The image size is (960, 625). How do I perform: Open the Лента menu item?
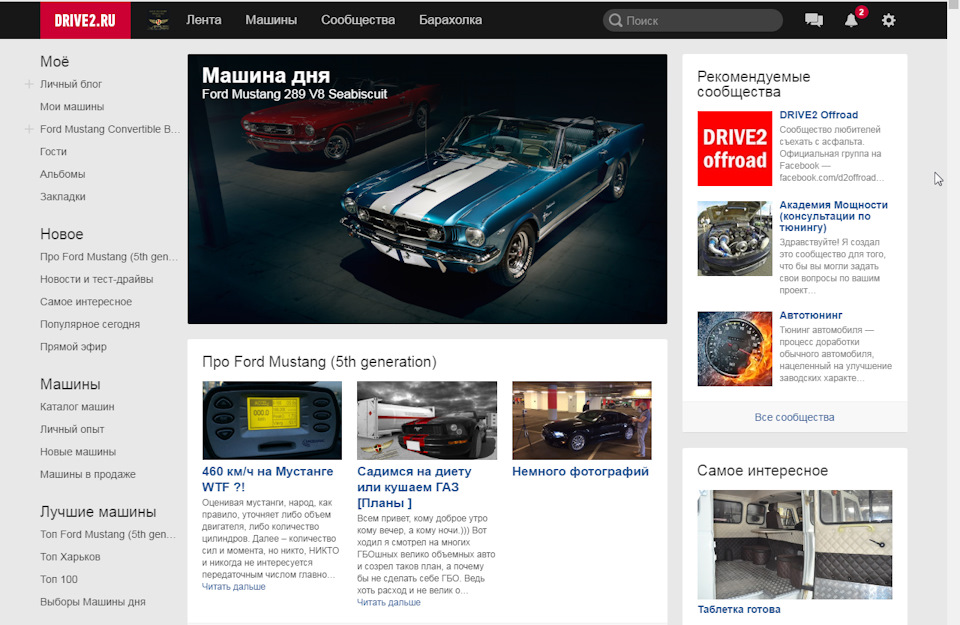click(x=204, y=20)
